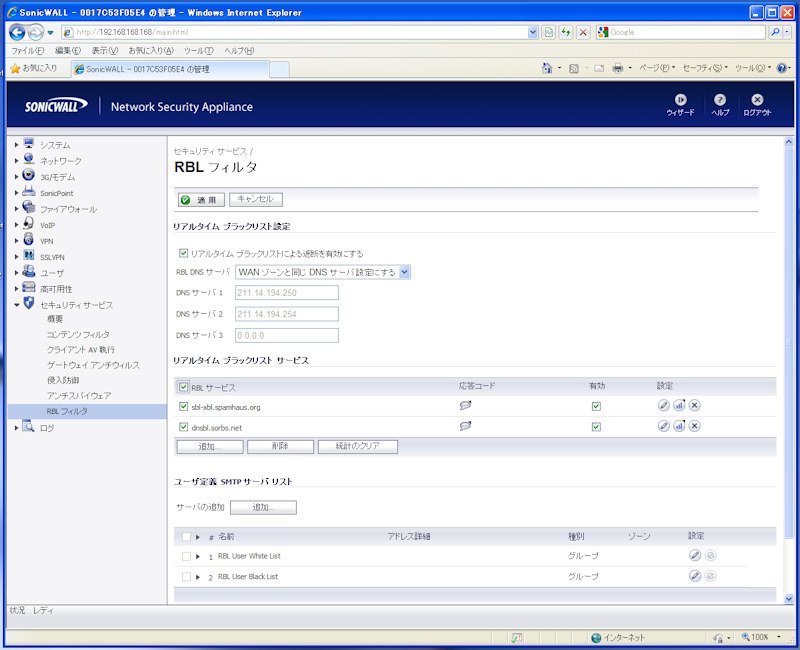Screen dimensions: 800x650
Task: Toggle 有効 checkbox for dnsbl.sorbs.net
Action: tap(596, 427)
